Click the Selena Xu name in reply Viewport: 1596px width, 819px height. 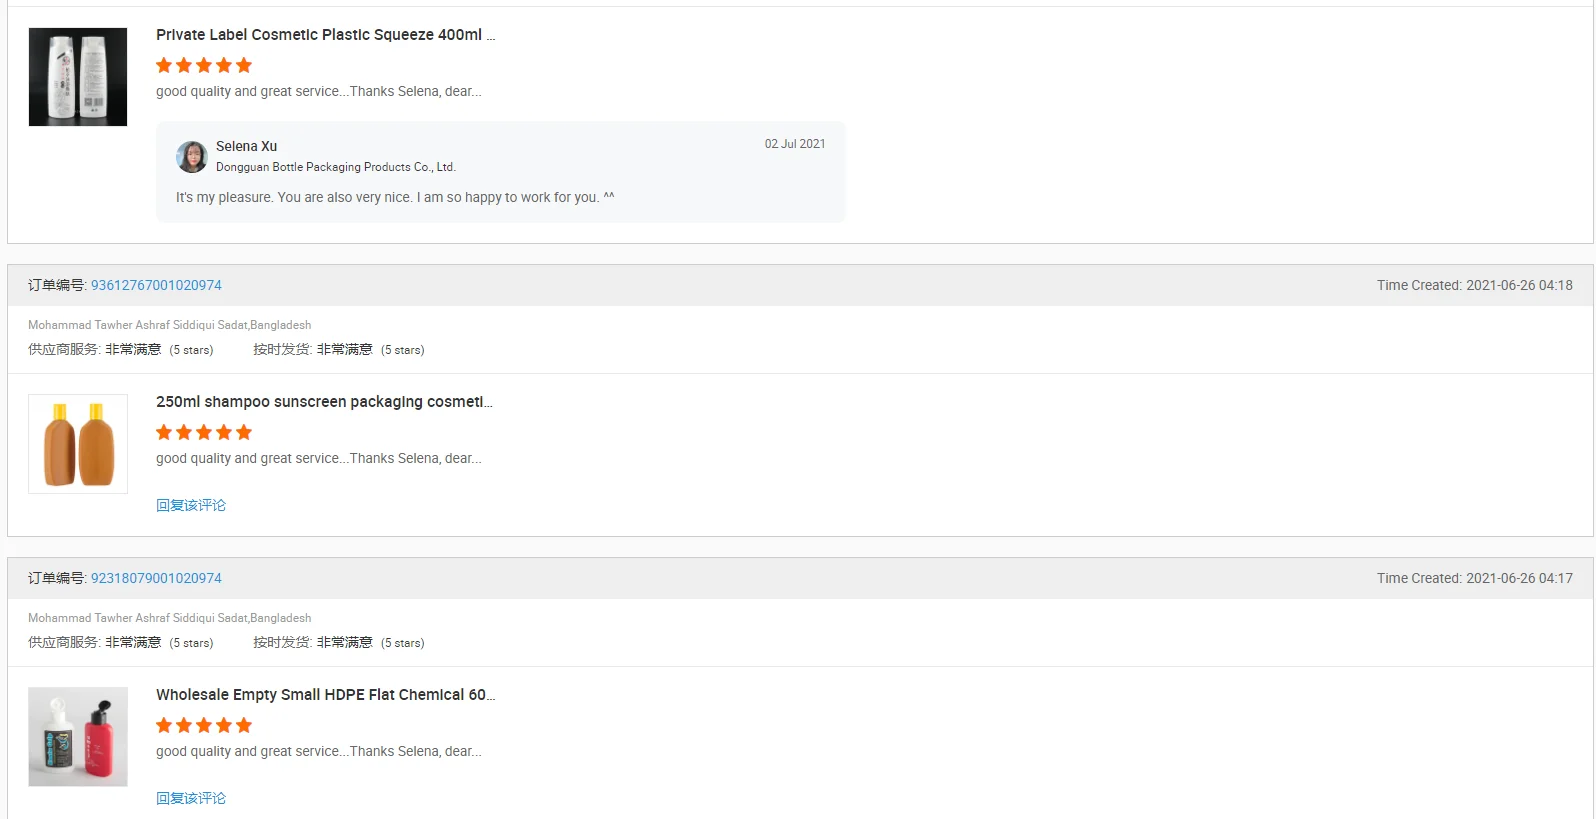246,146
